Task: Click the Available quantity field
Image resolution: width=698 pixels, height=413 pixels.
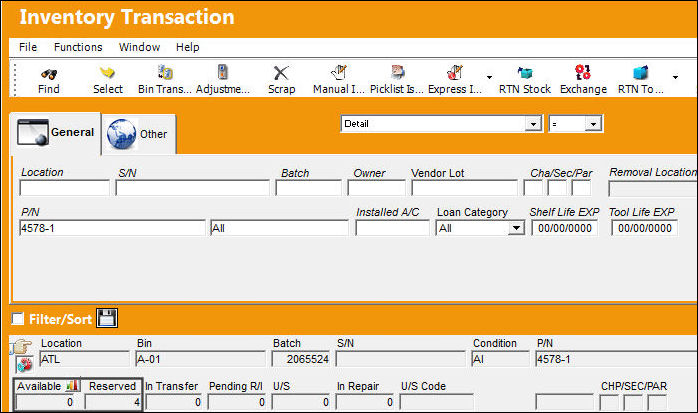Action: click(45, 402)
